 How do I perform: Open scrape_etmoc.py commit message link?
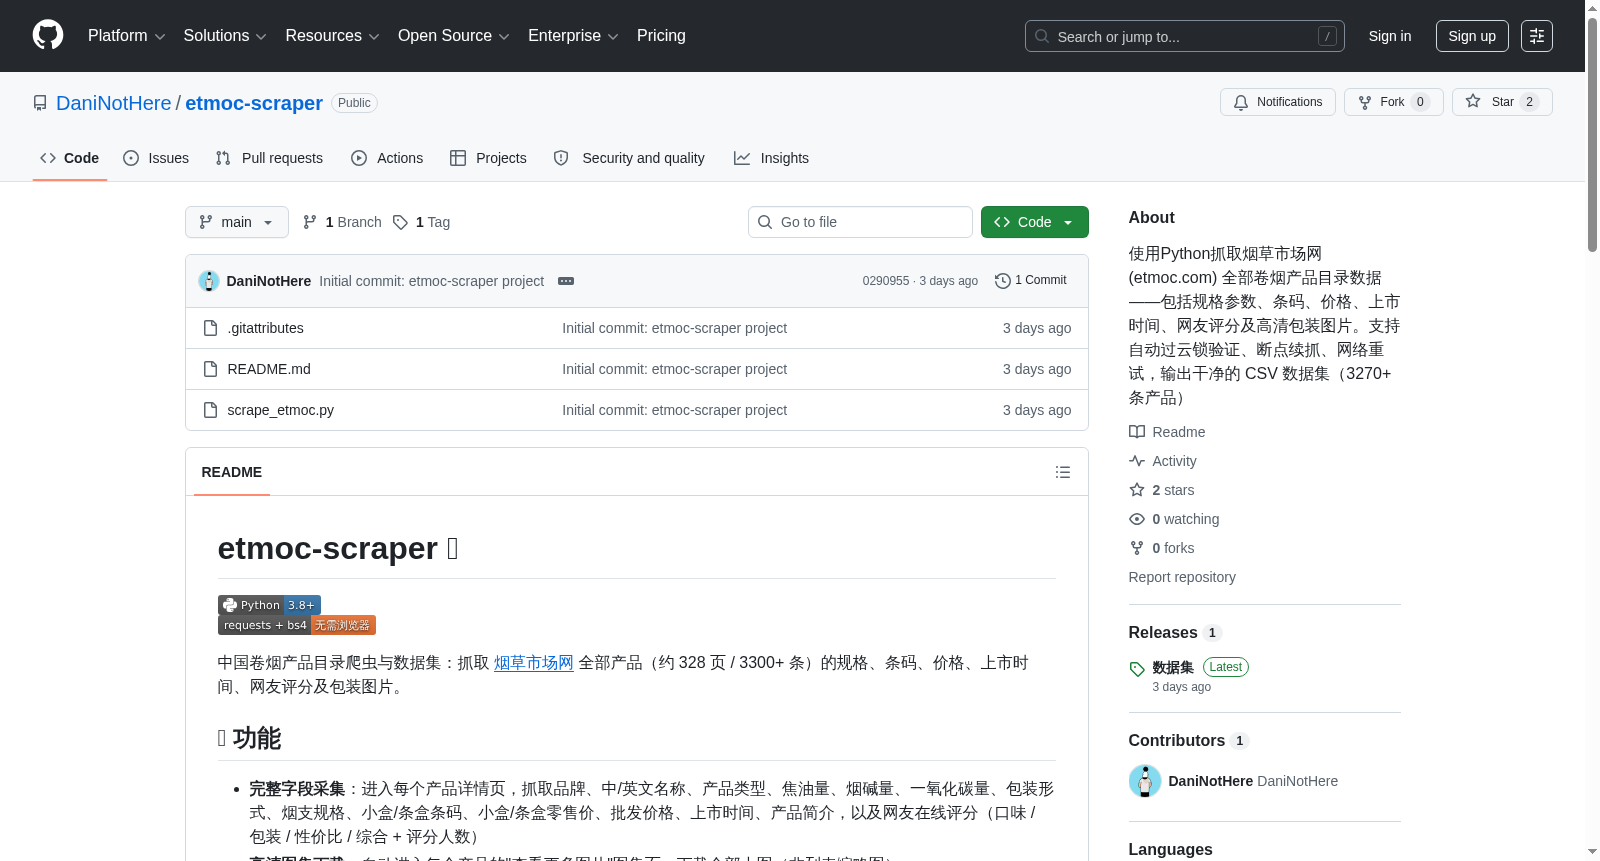click(x=674, y=410)
